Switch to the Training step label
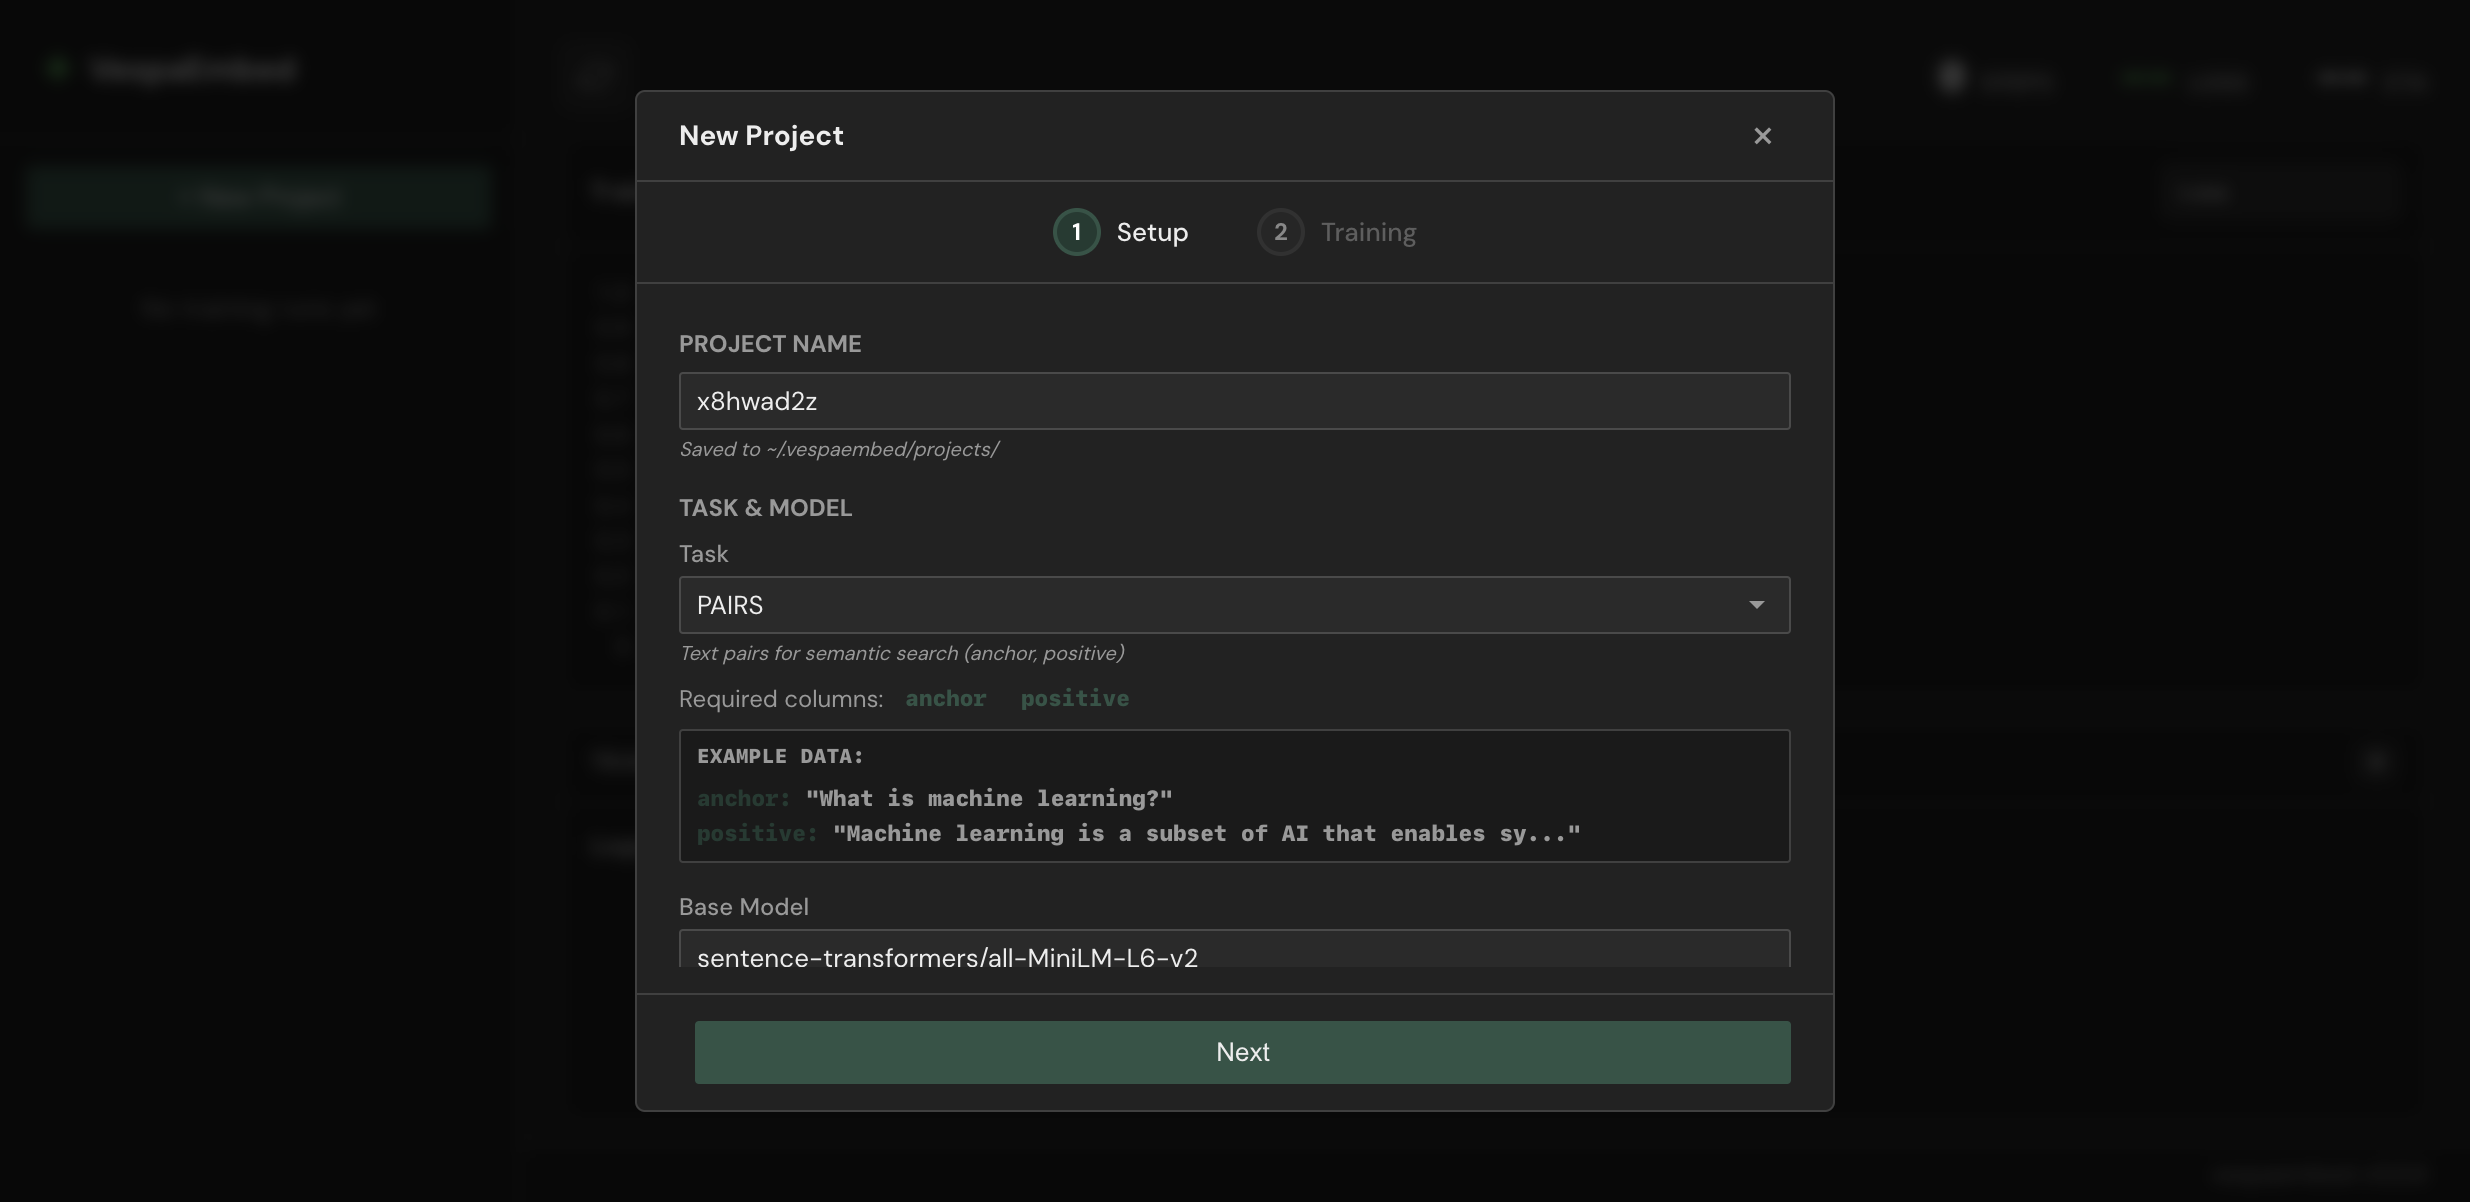2470x1202 pixels. [1368, 232]
